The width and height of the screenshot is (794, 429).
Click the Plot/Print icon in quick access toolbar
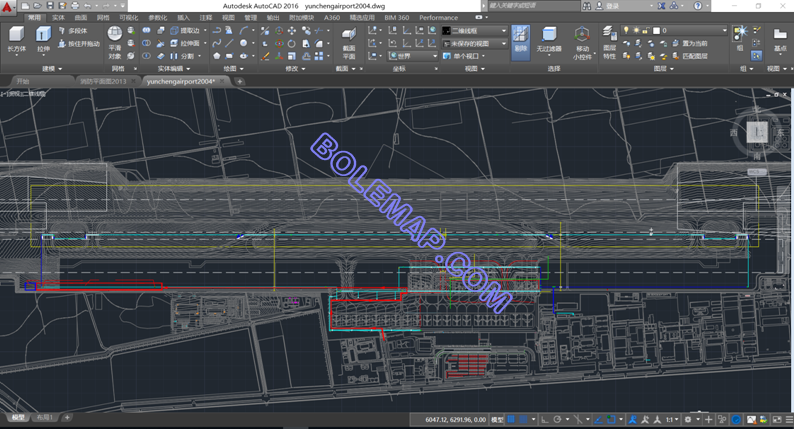75,6
